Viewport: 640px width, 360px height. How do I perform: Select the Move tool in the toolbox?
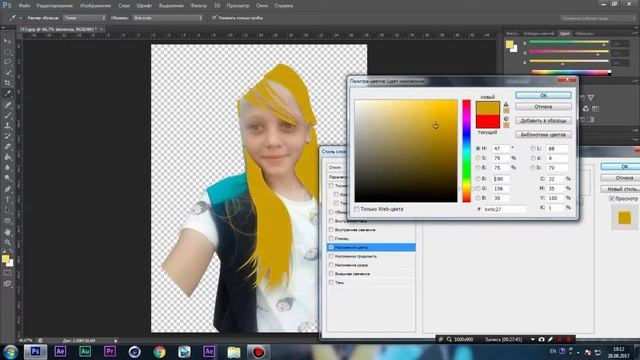coord(7,41)
